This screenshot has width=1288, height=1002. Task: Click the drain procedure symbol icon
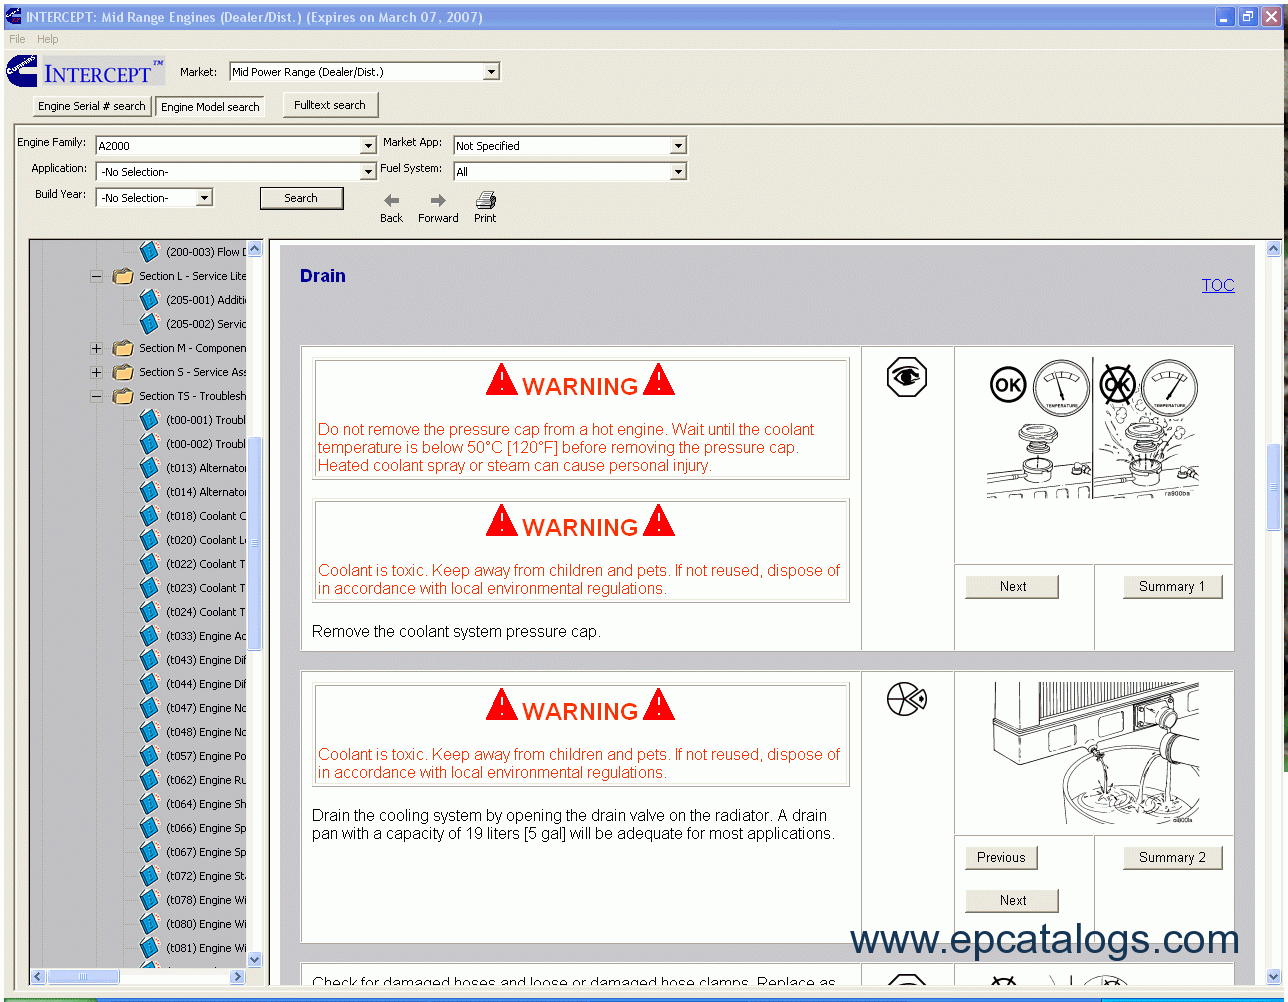[x=907, y=699]
